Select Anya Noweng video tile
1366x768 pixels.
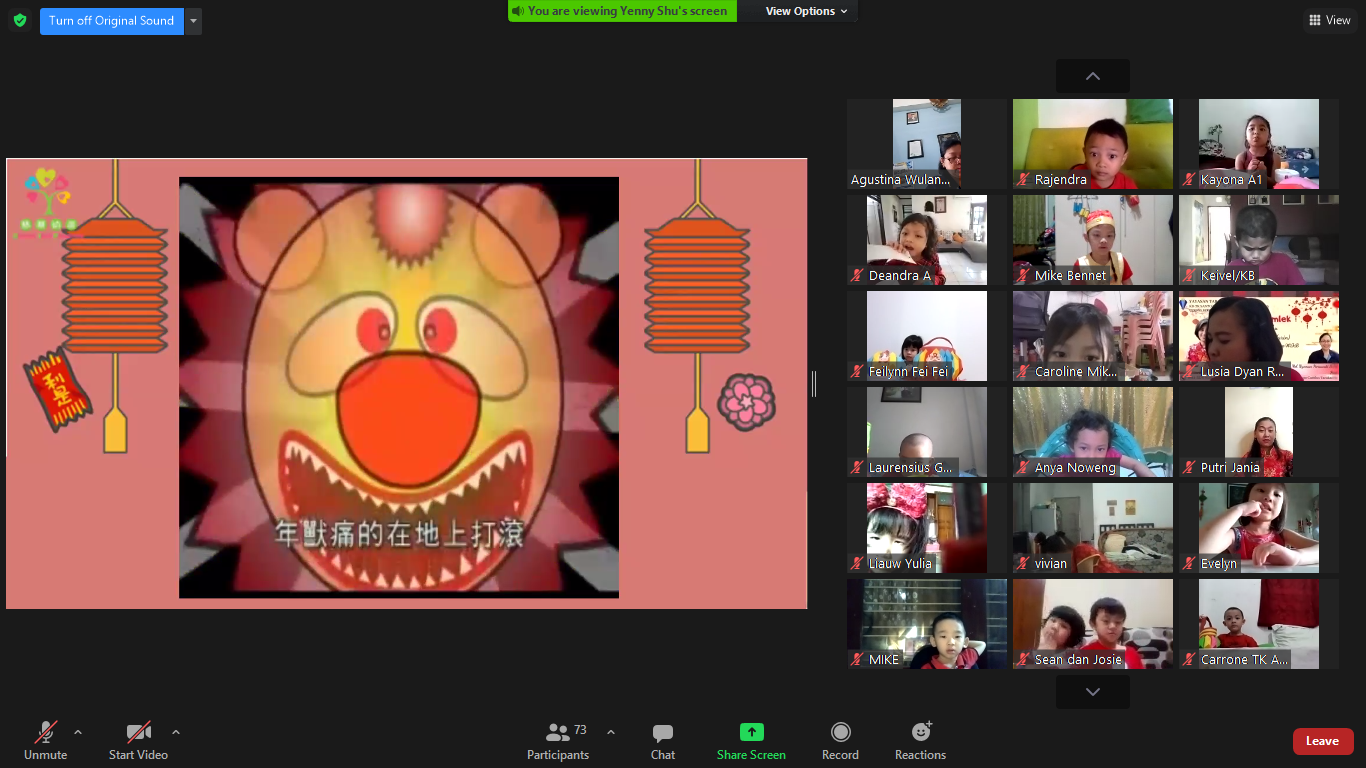coord(1093,432)
